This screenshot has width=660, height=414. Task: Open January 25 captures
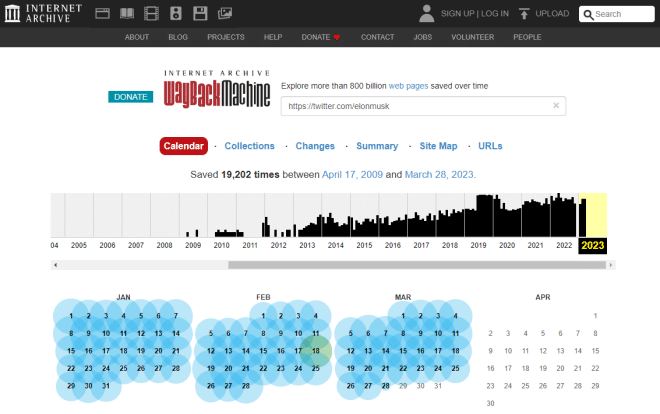(123, 369)
